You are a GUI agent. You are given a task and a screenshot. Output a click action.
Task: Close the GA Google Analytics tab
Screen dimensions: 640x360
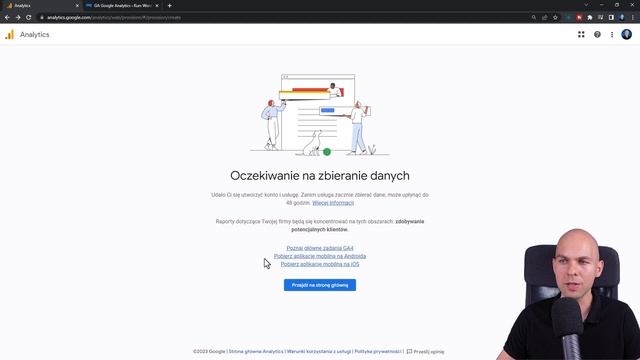tap(157, 6)
